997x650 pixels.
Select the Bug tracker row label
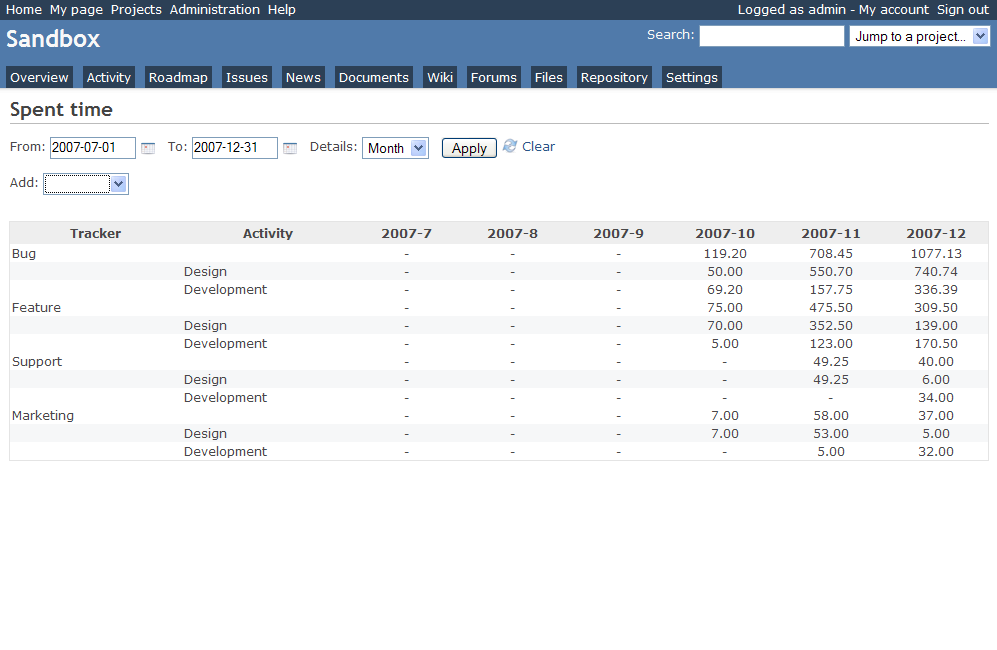[24, 253]
